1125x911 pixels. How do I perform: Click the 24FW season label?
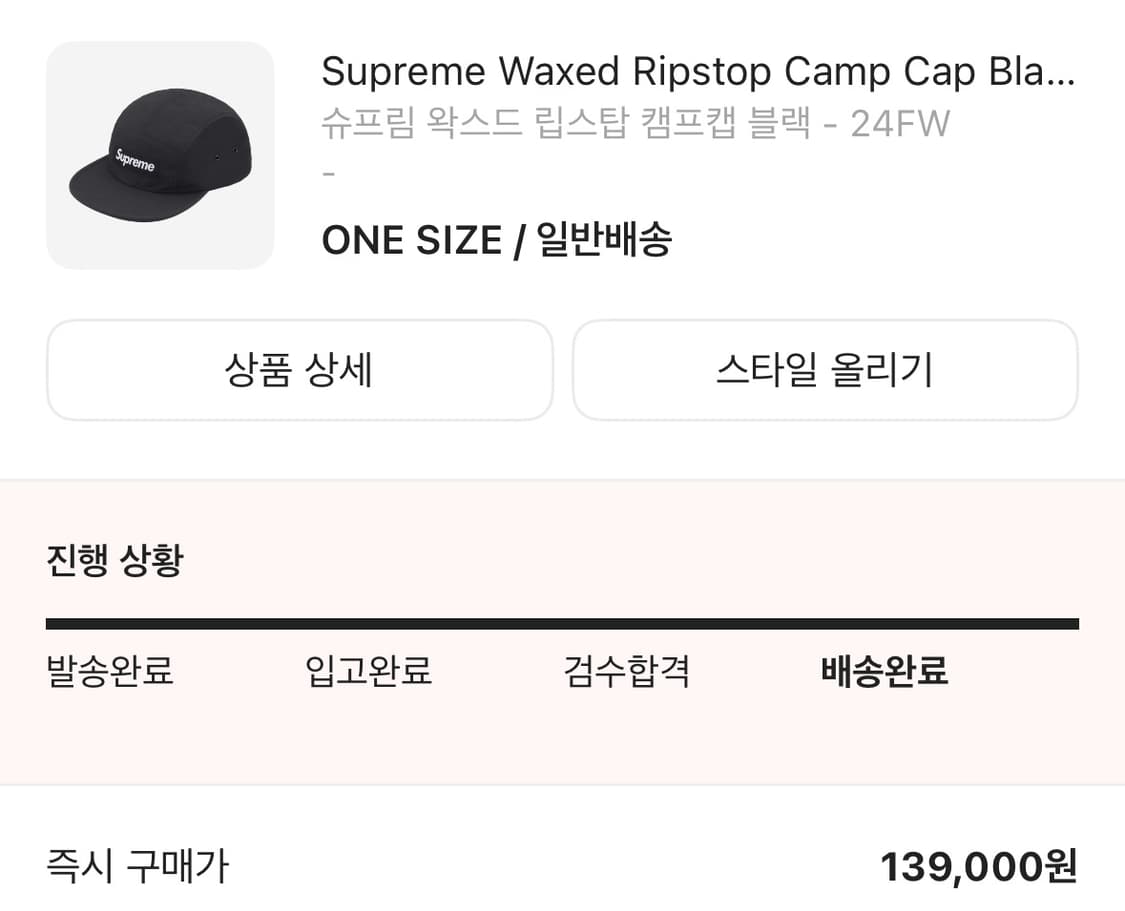tap(899, 124)
